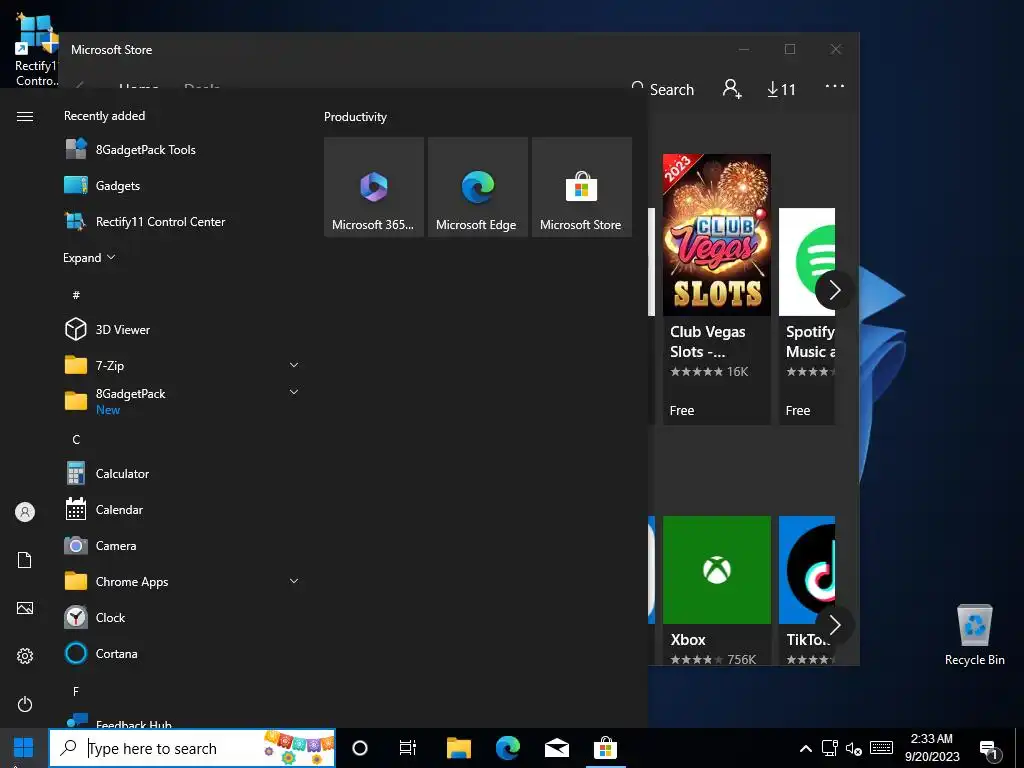Open Documents from Start sidebar
Image resolution: width=1024 pixels, height=768 pixels.
click(x=25, y=560)
